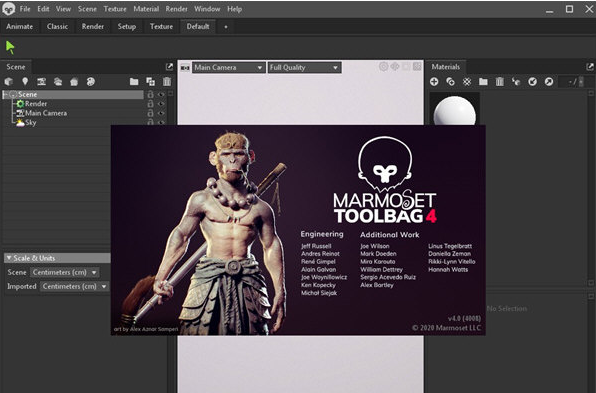Switch to the Render workspace tab
This screenshot has width=596, height=393.
(93, 27)
